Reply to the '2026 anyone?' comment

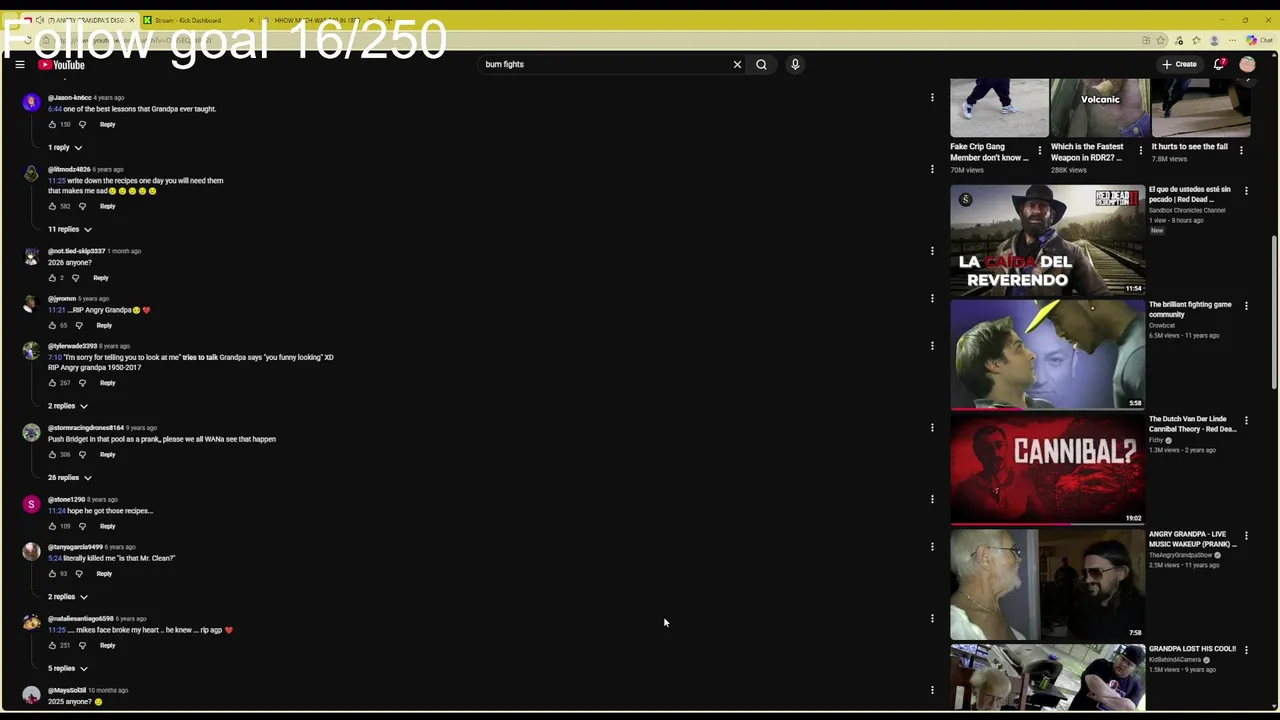(x=100, y=278)
